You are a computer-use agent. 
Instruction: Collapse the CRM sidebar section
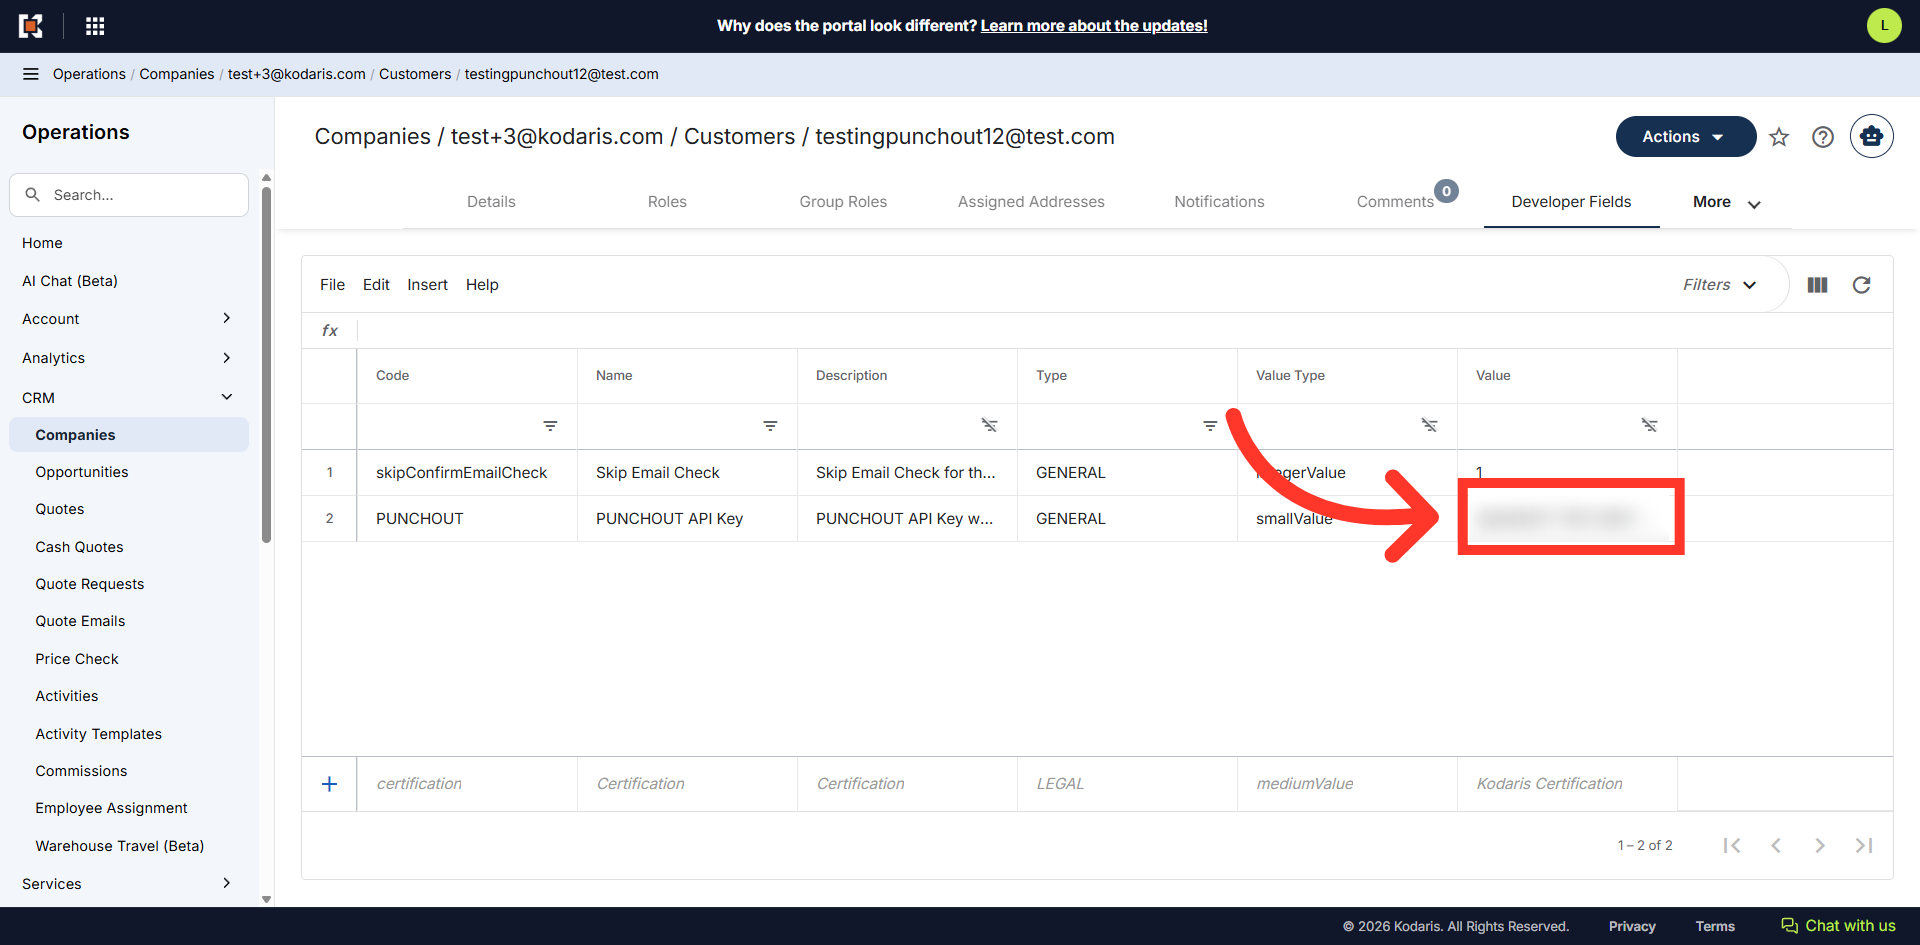[x=227, y=397]
